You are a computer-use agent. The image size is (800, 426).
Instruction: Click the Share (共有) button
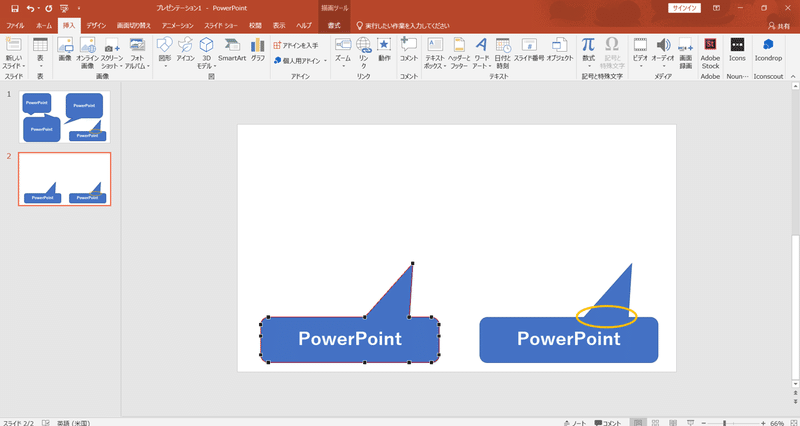click(779, 26)
